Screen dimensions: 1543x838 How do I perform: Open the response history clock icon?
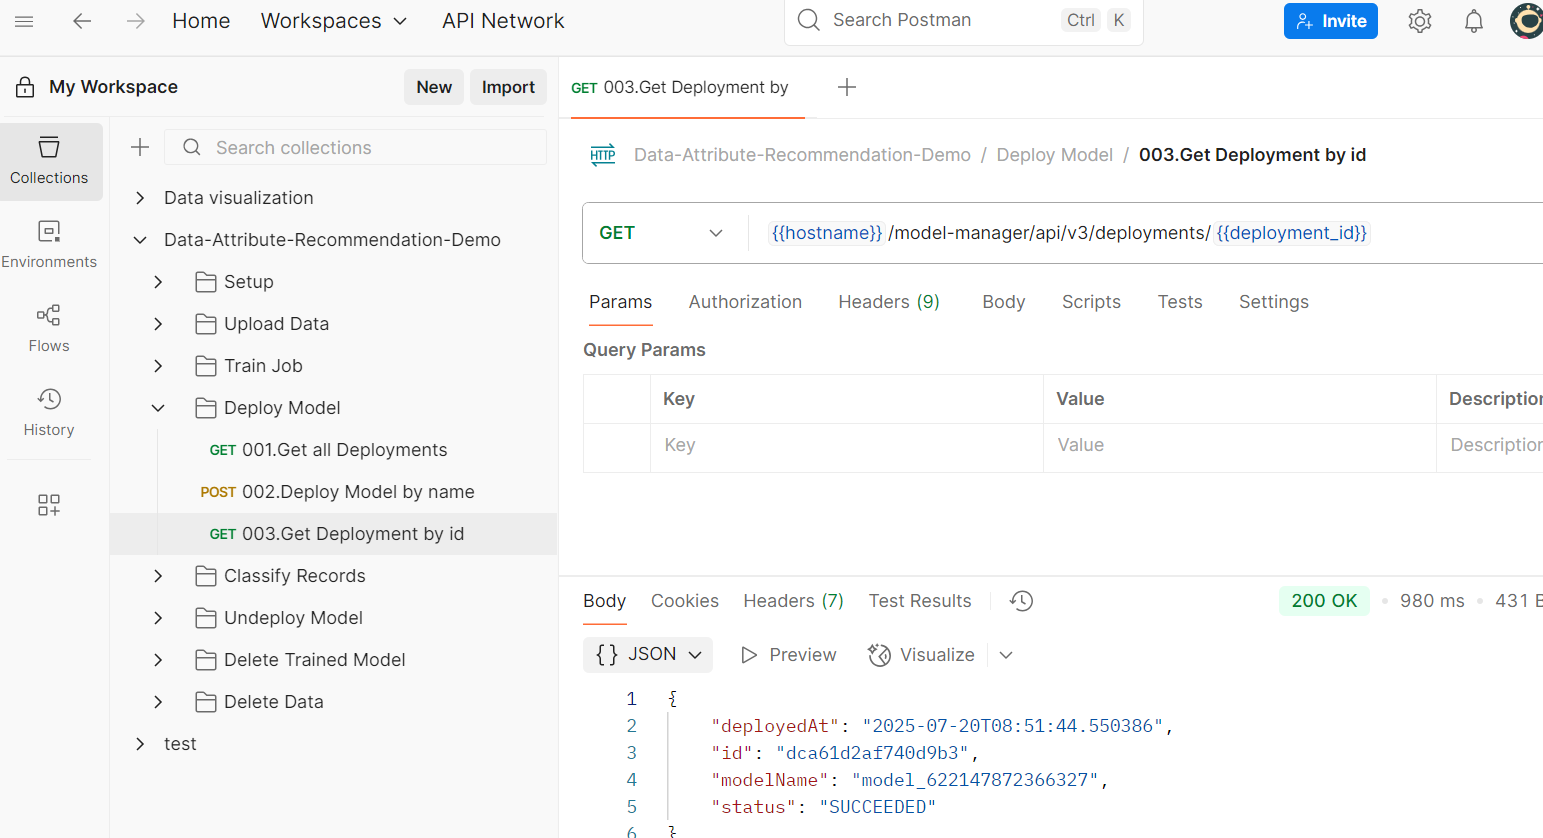pyautogui.click(x=1021, y=601)
